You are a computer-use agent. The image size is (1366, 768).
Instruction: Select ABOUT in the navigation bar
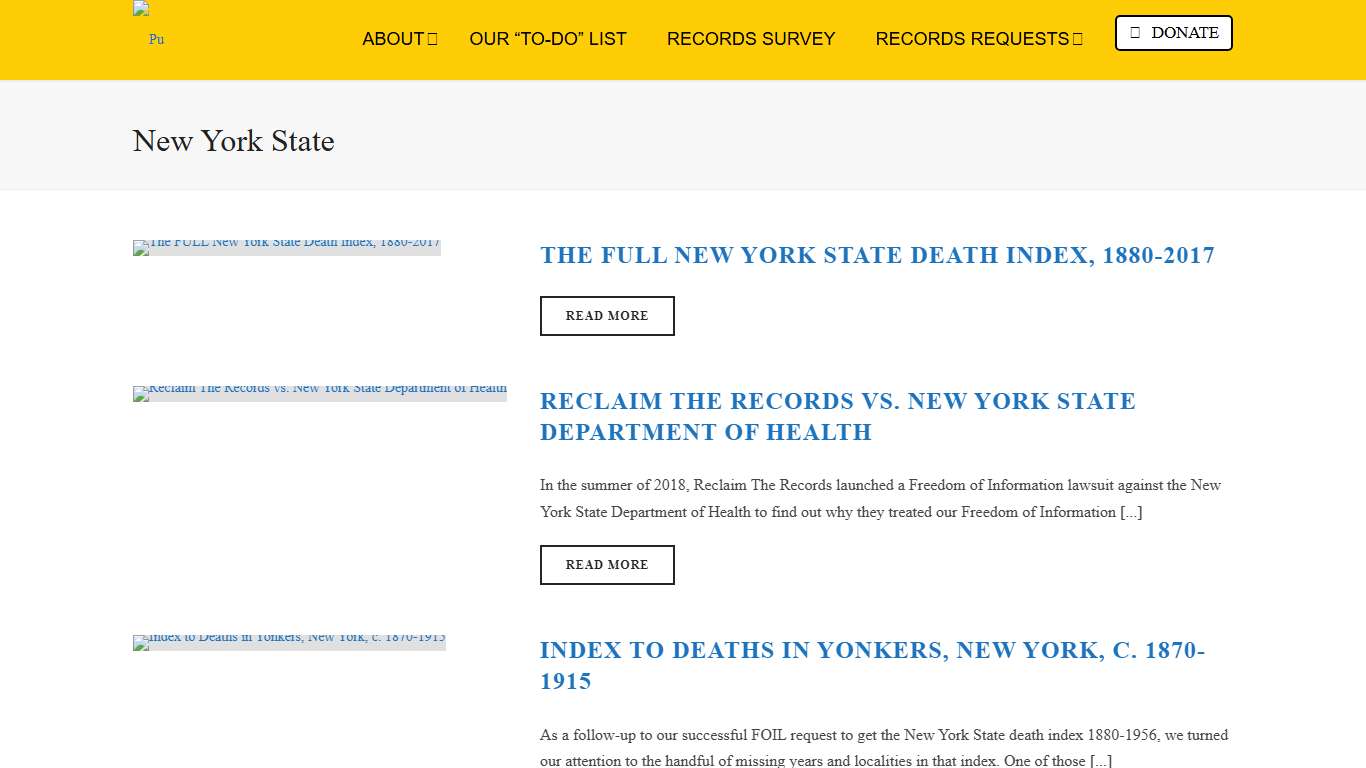[393, 39]
